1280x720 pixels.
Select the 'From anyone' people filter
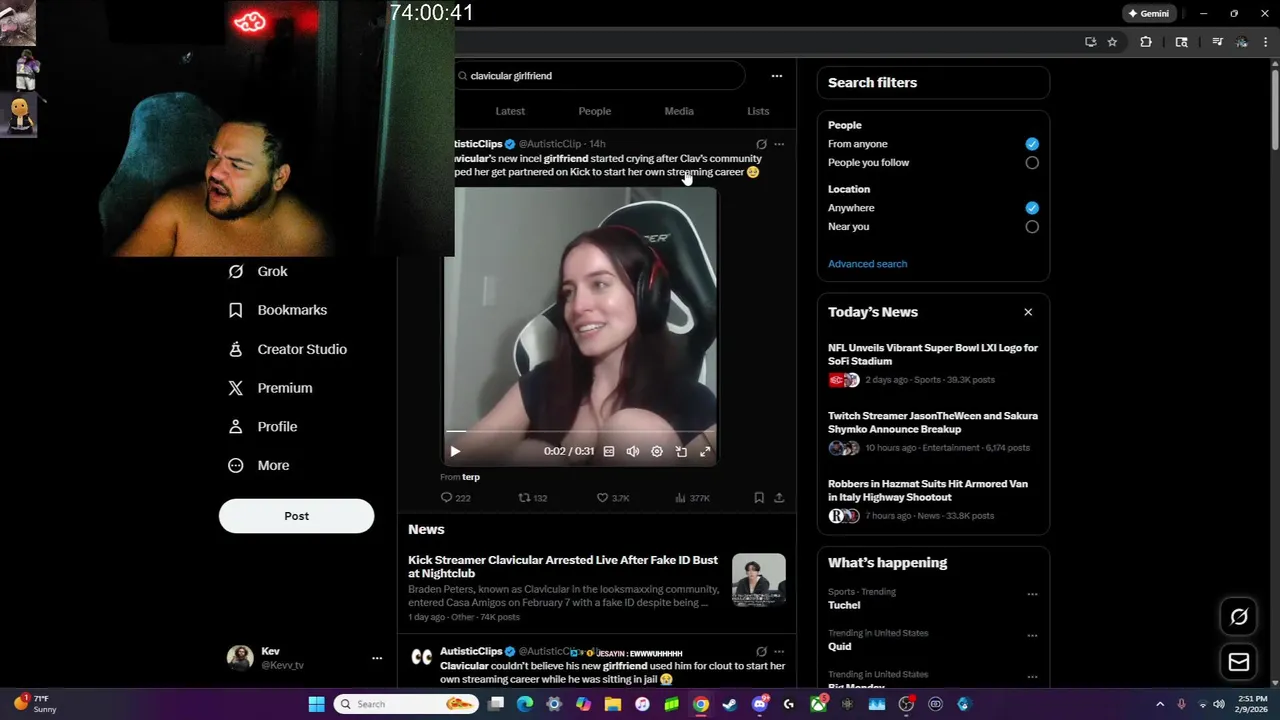pyautogui.click(x=1032, y=144)
